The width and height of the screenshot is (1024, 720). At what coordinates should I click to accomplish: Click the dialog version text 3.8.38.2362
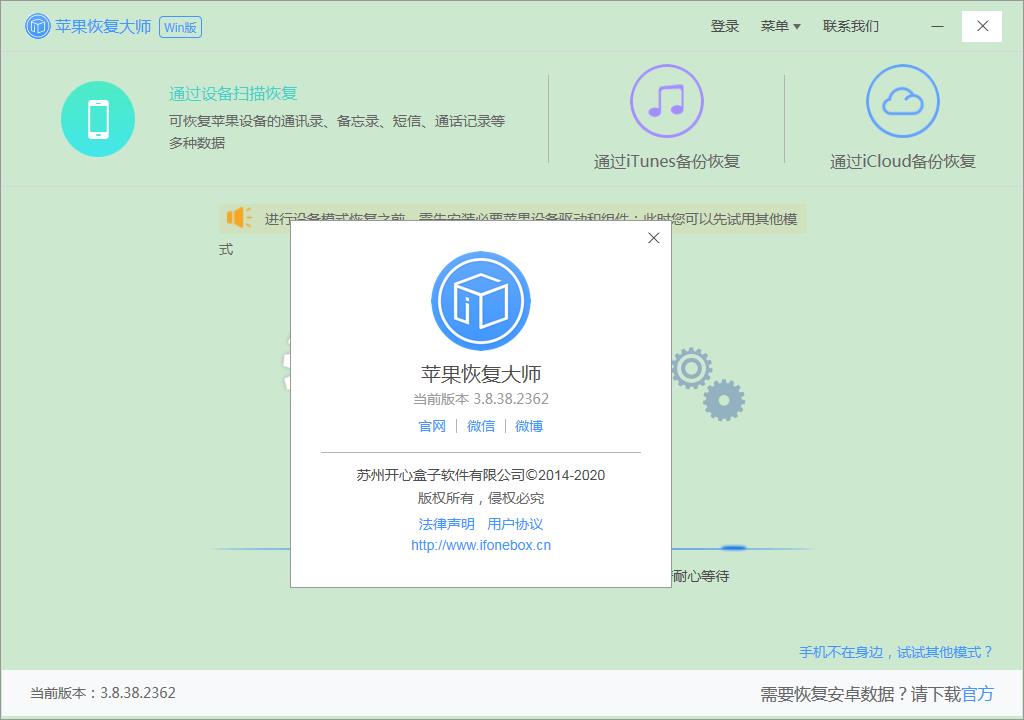click(x=511, y=399)
